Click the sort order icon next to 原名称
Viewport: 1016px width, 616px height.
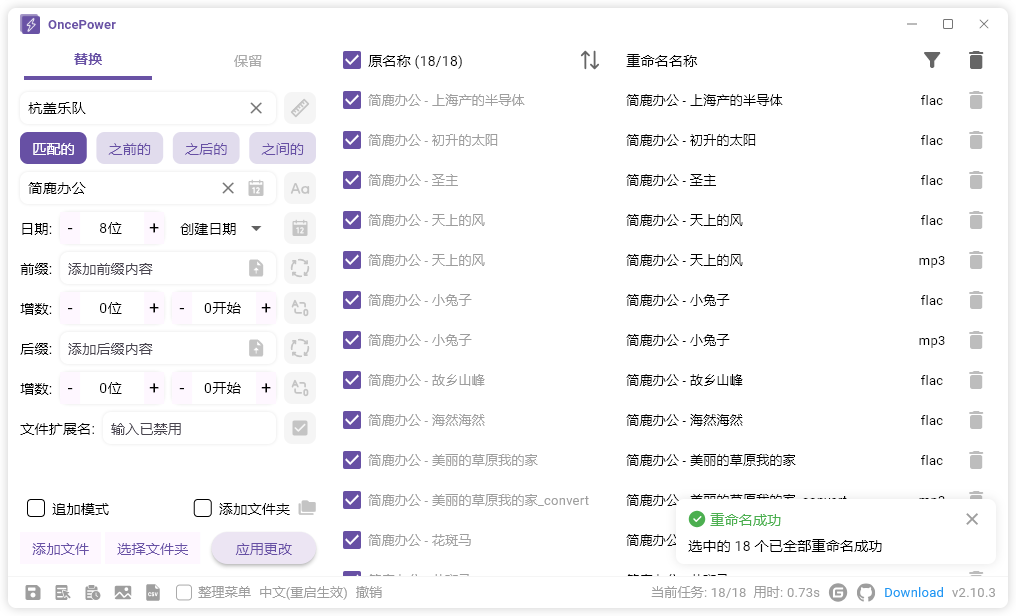[590, 60]
